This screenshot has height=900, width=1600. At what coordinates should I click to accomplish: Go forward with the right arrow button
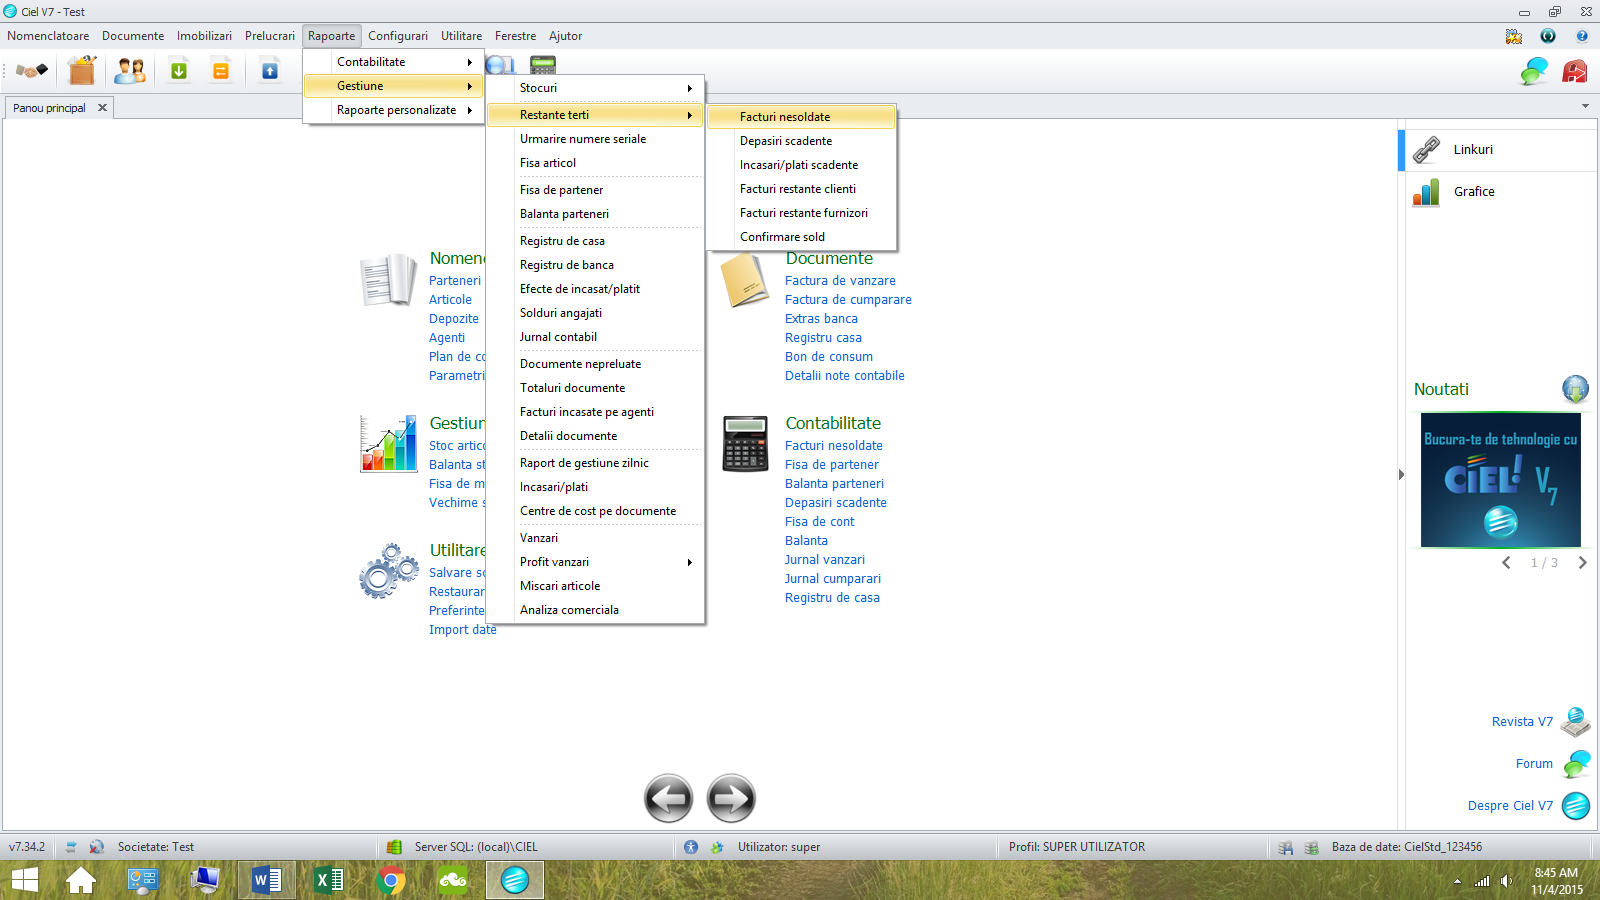click(x=731, y=798)
